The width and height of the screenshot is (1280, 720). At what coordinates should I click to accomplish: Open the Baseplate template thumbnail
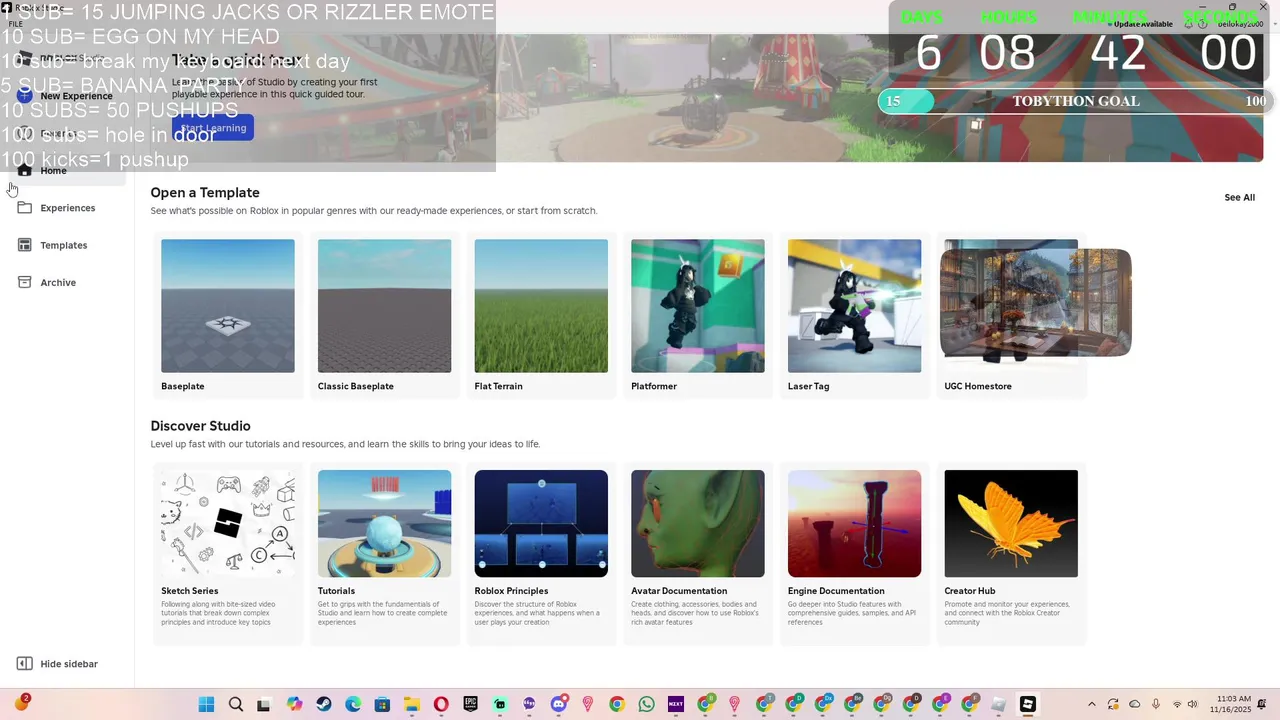(x=228, y=306)
